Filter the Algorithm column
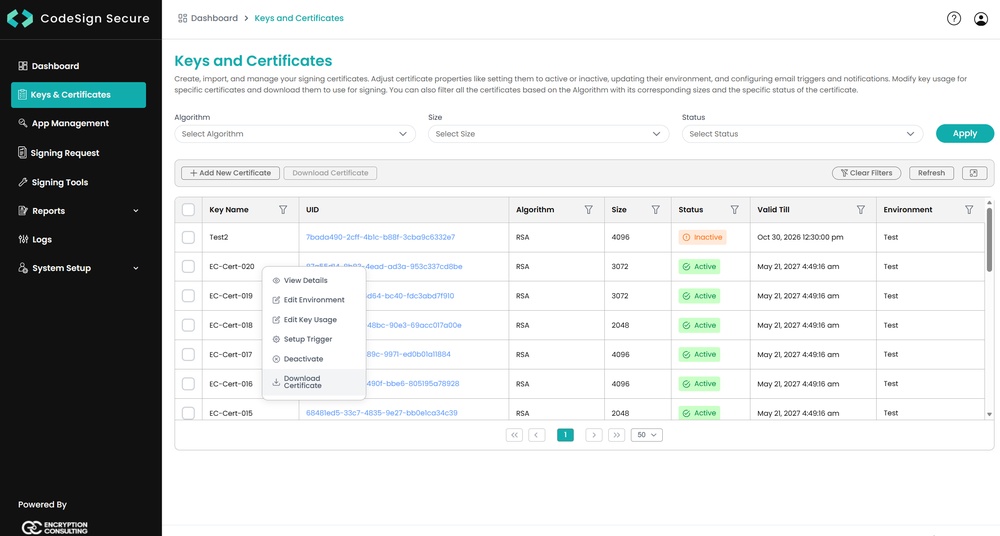 tap(589, 210)
